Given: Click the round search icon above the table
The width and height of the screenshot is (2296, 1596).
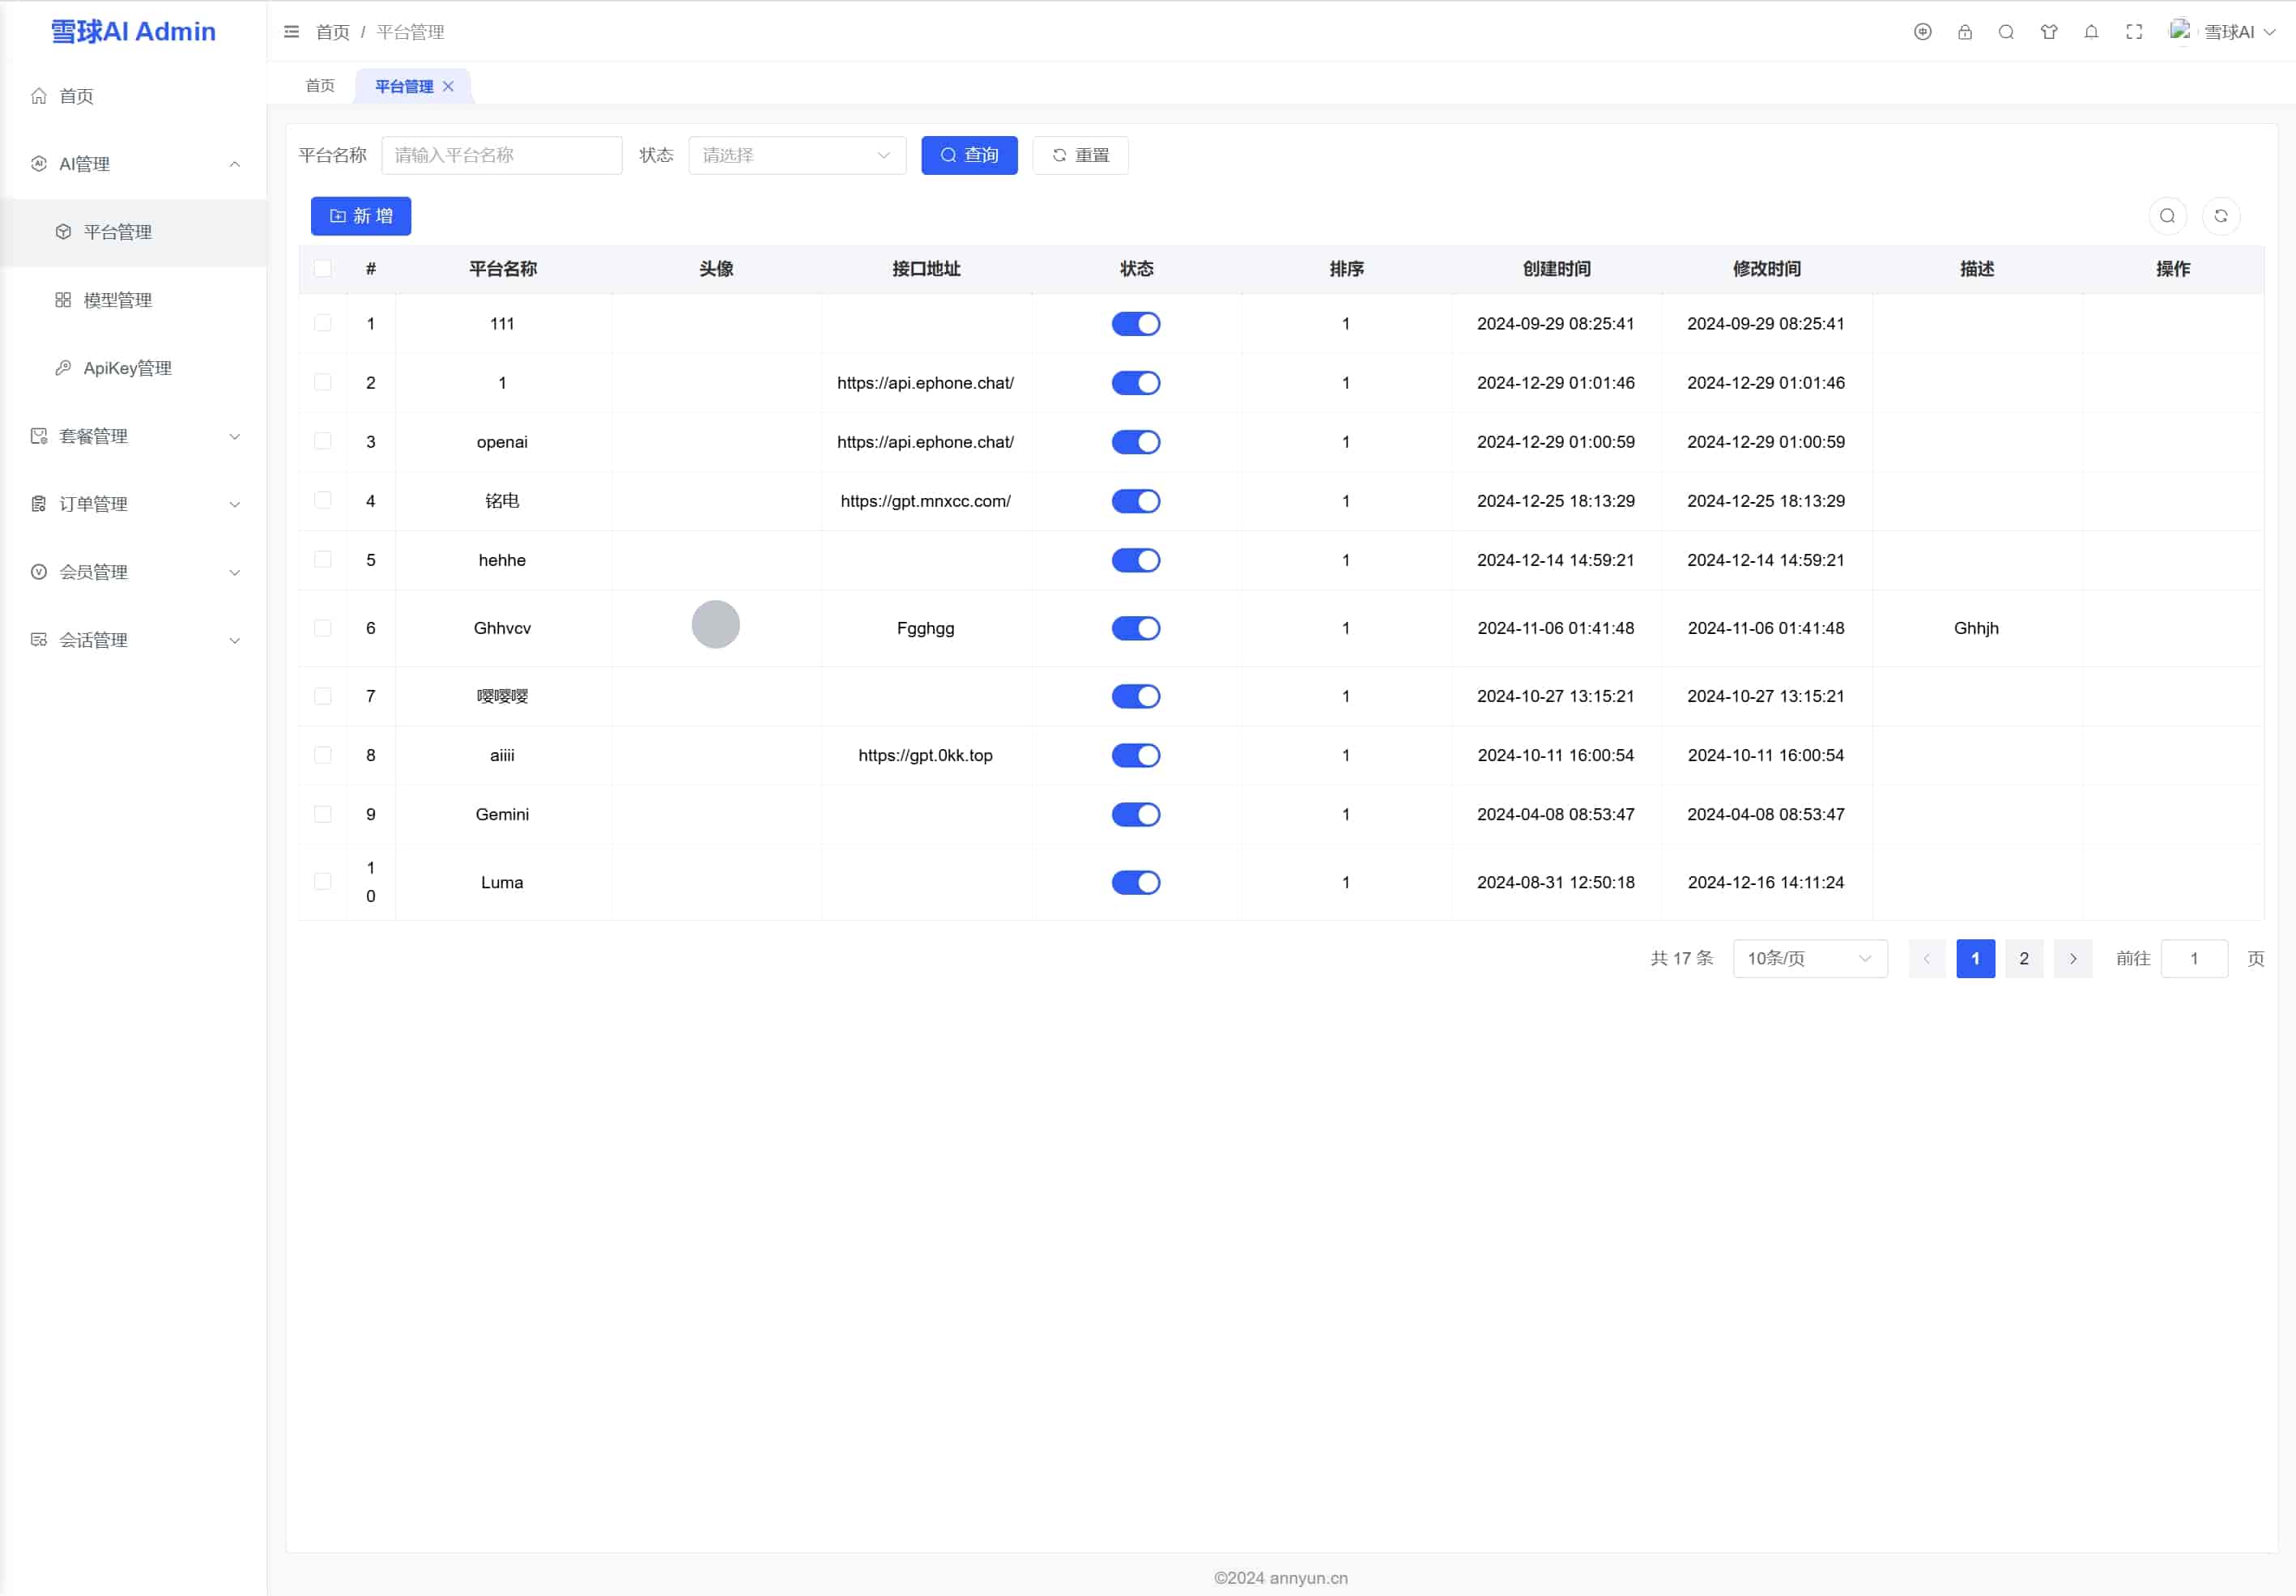Looking at the screenshot, I should pos(2167,216).
